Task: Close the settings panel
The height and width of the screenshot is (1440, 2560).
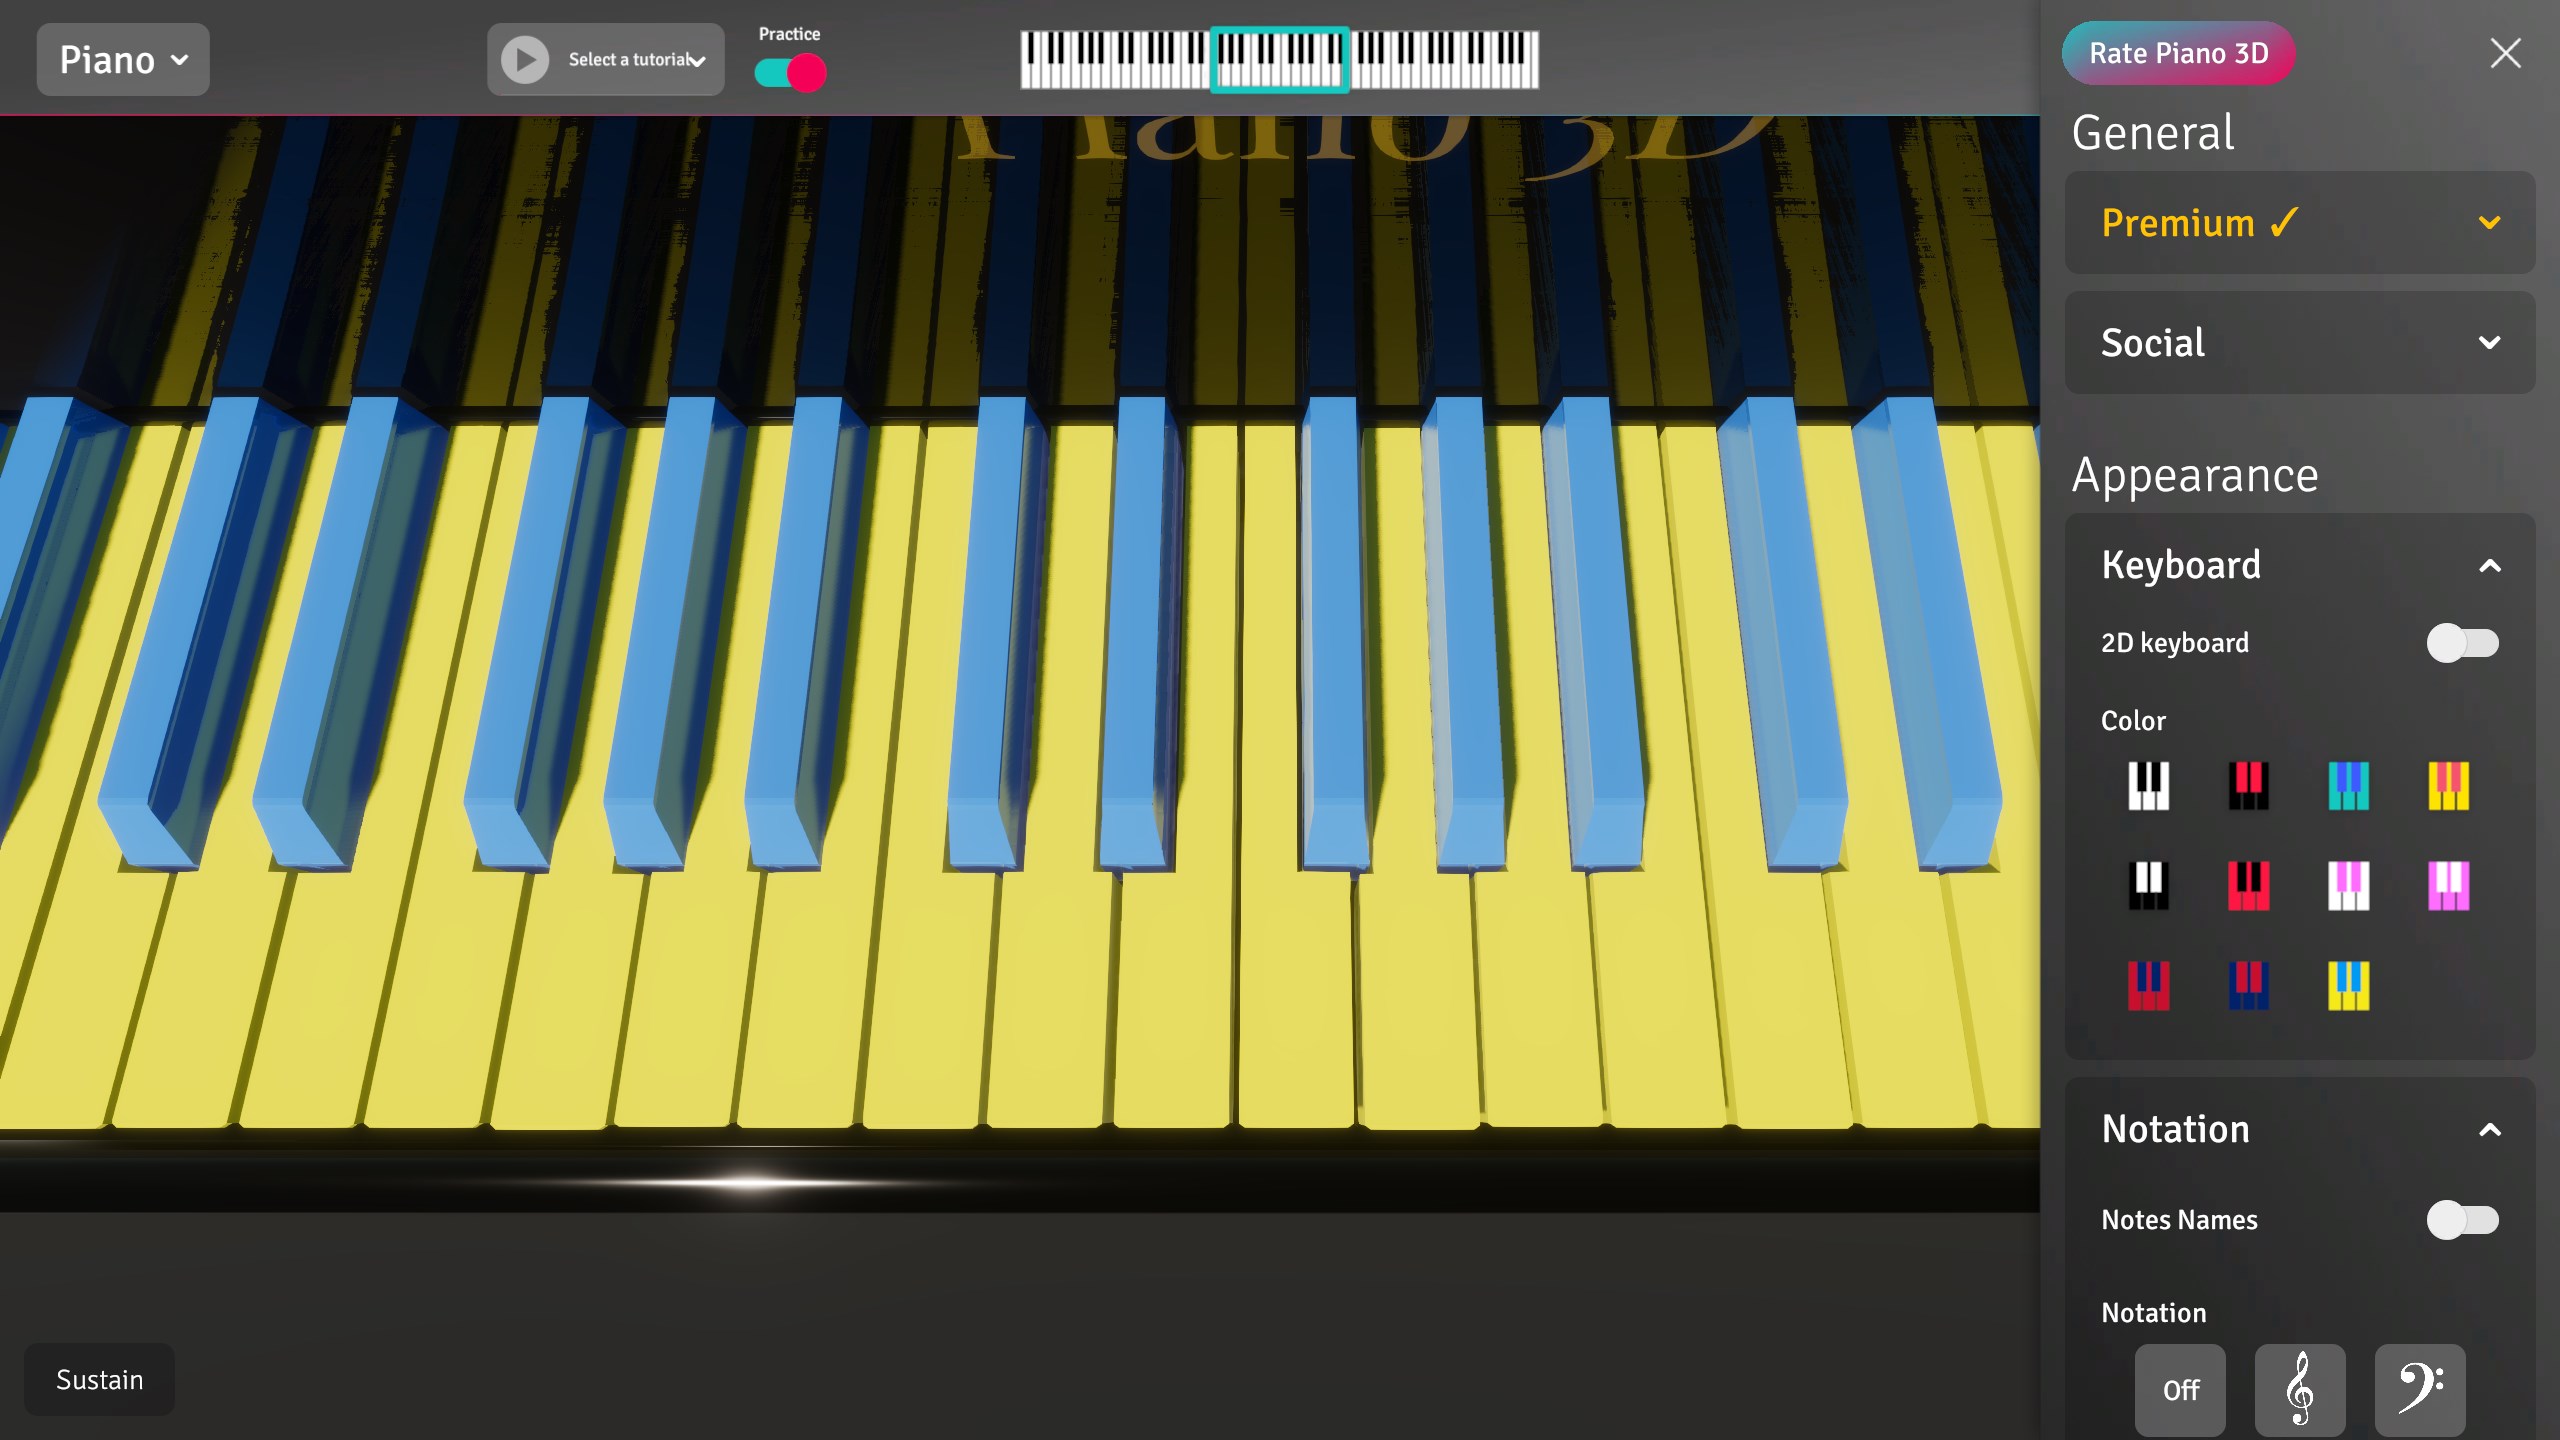Action: (2505, 53)
